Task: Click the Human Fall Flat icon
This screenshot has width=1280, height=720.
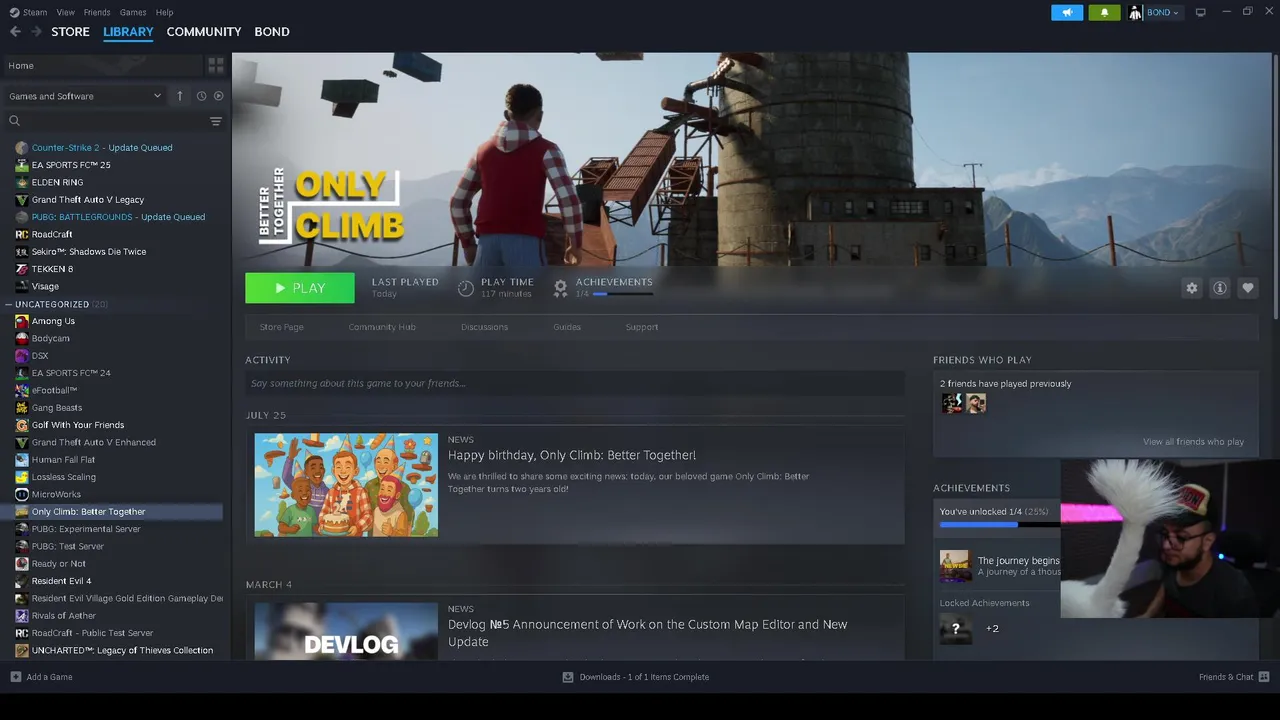Action: 22,460
